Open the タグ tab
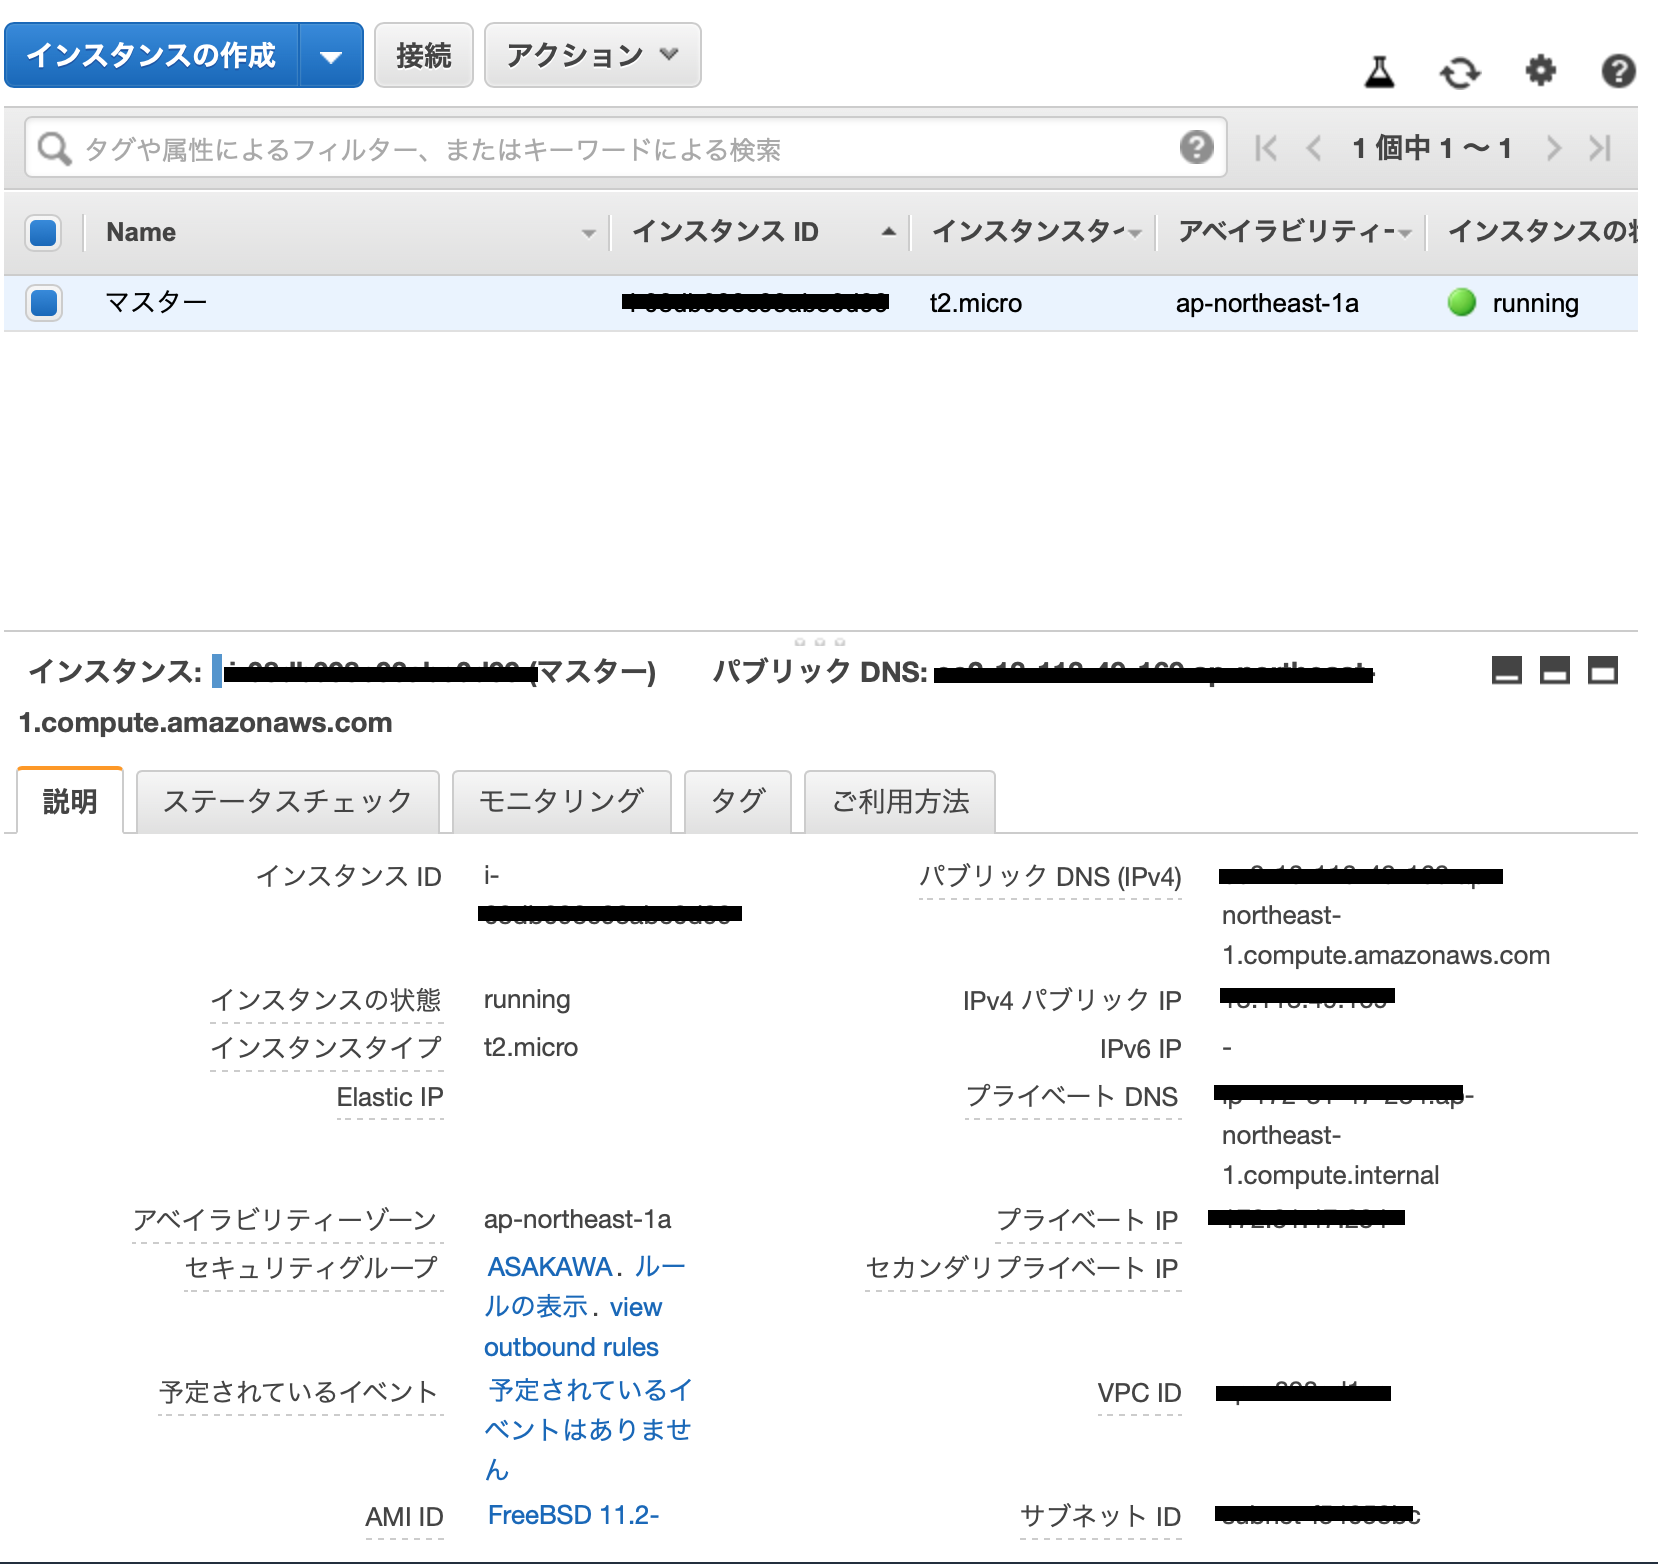This screenshot has width=1658, height=1564. [x=738, y=801]
